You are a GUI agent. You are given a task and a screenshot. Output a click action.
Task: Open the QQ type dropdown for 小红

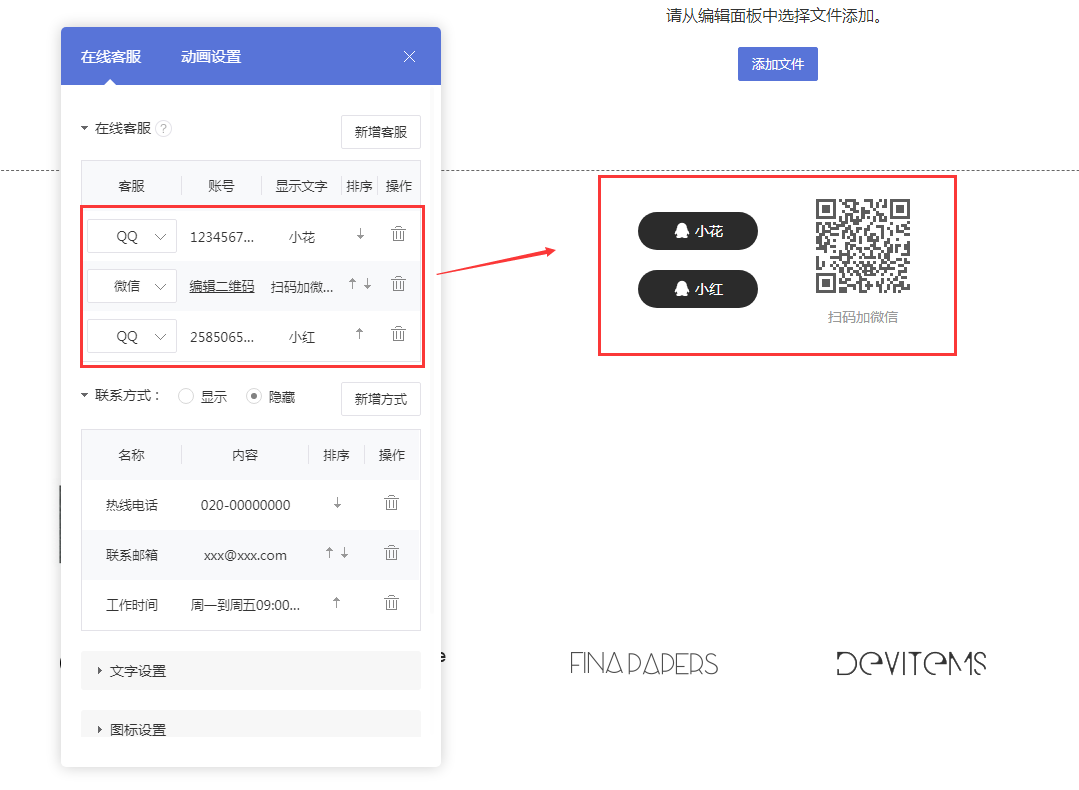132,337
